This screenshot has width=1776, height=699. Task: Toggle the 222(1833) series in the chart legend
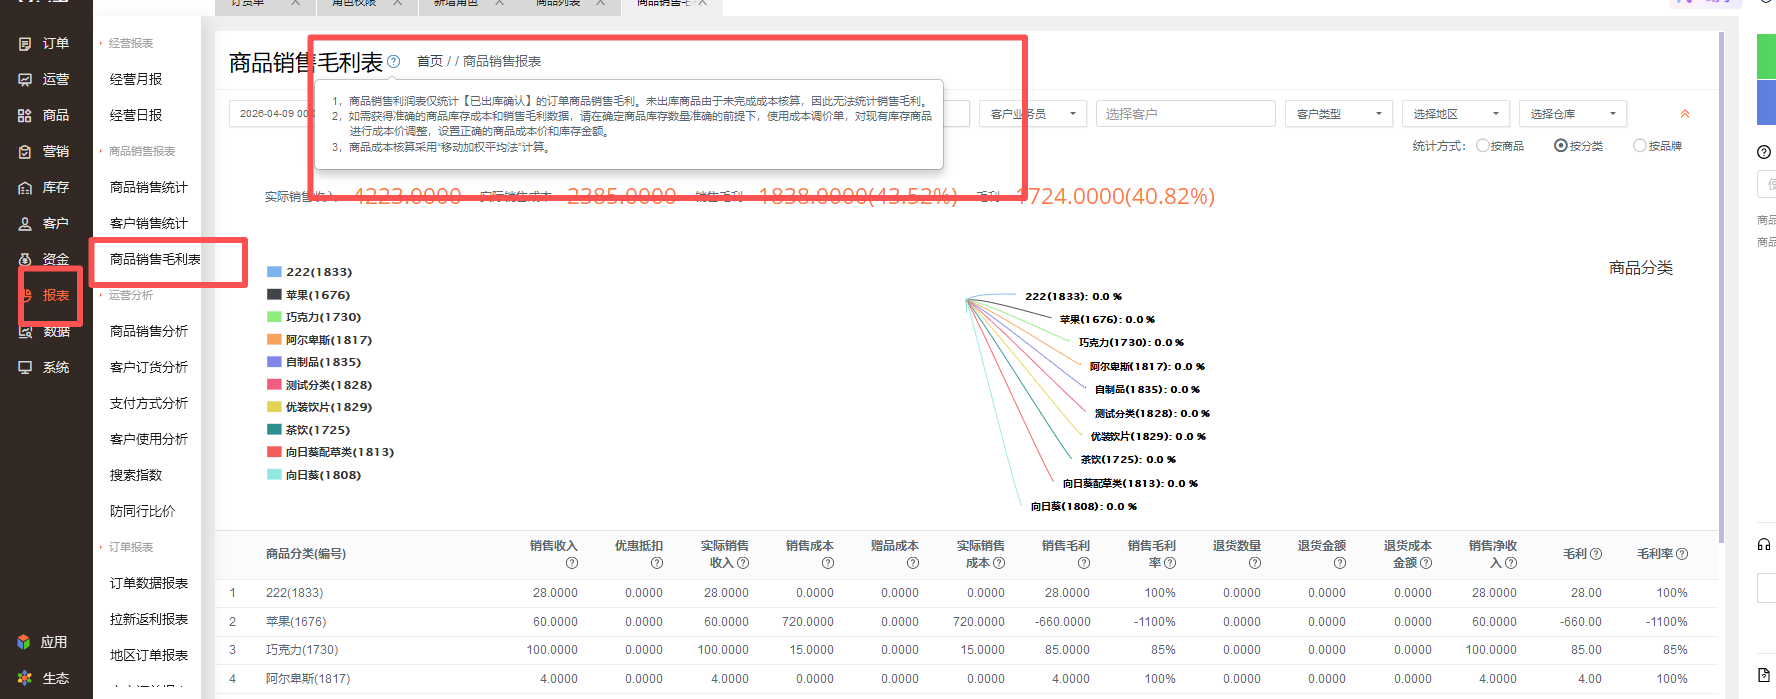(309, 272)
